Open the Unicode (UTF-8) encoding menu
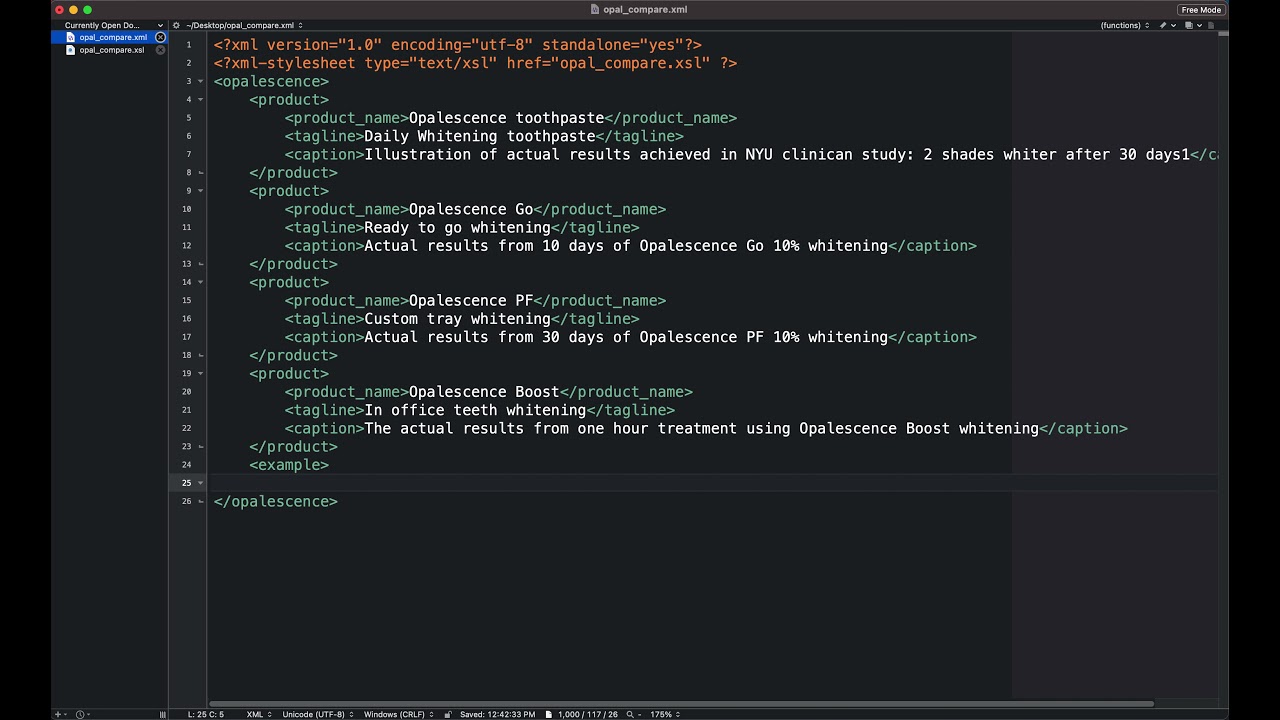 [x=318, y=714]
